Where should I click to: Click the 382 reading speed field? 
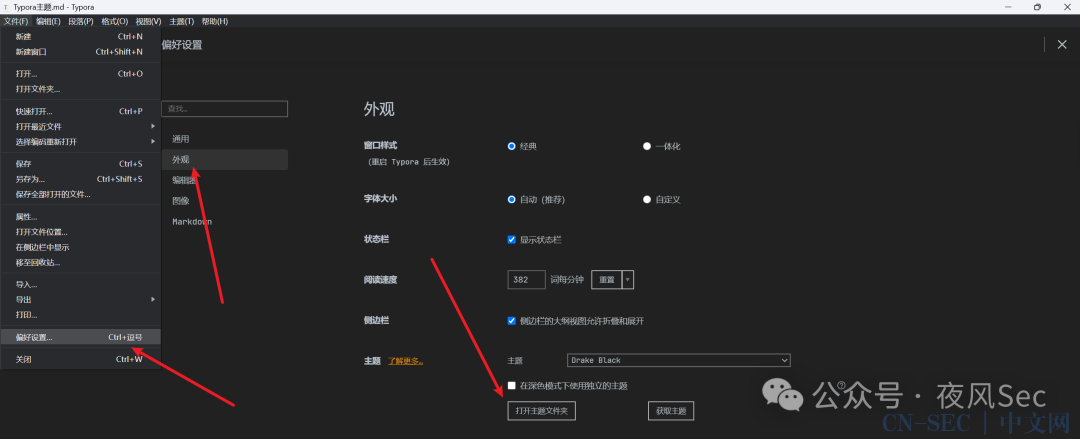pyautogui.click(x=526, y=280)
